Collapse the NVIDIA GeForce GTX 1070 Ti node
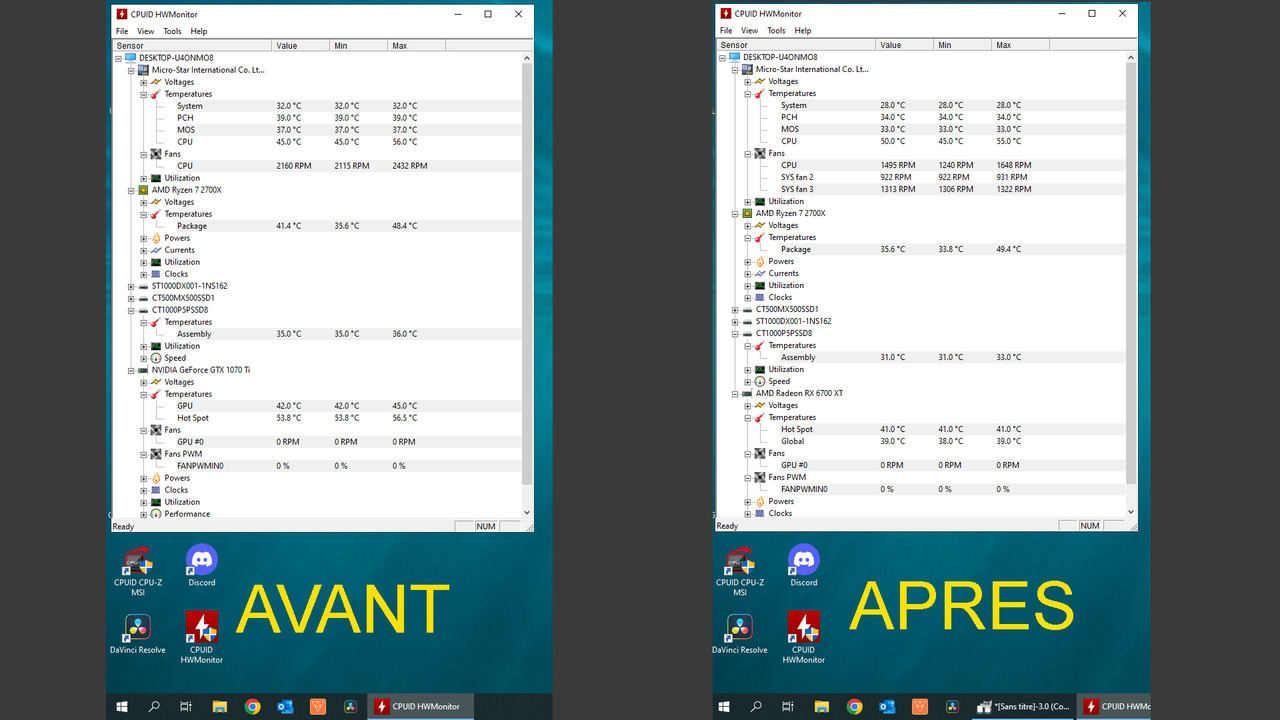The width and height of the screenshot is (1280, 720). pyautogui.click(x=131, y=370)
